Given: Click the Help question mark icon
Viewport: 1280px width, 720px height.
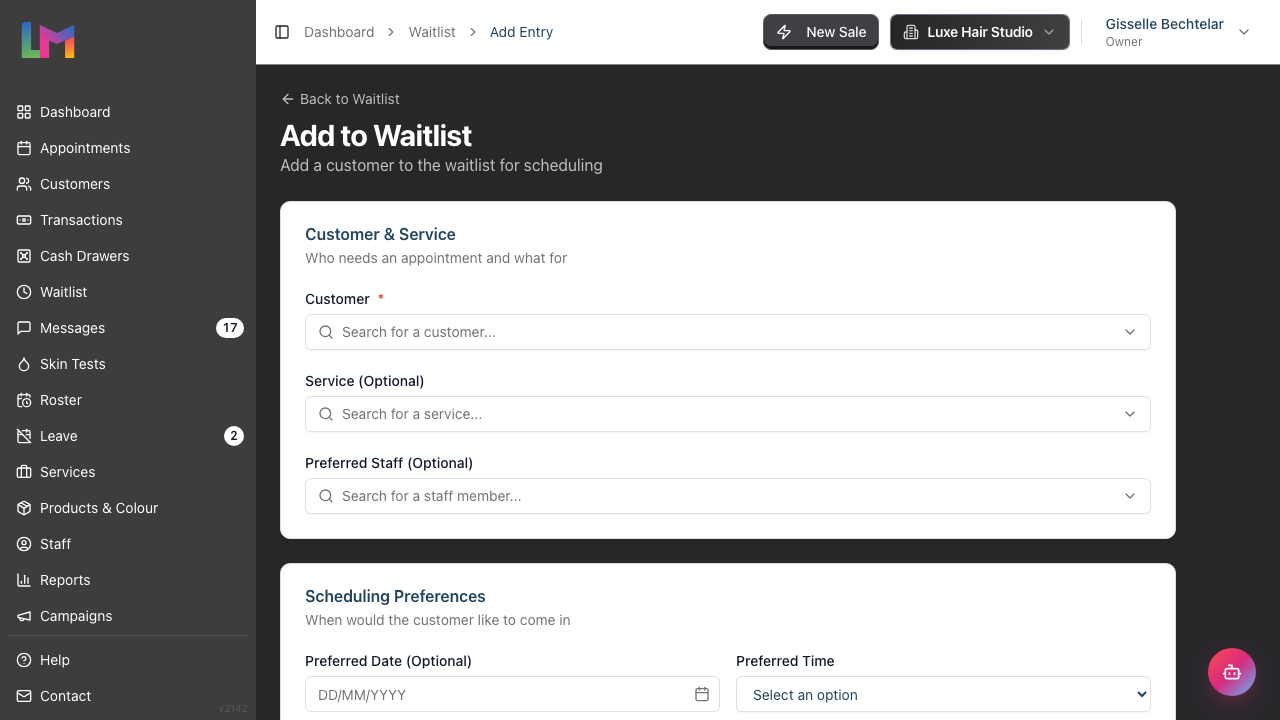Looking at the screenshot, I should click(x=24, y=660).
